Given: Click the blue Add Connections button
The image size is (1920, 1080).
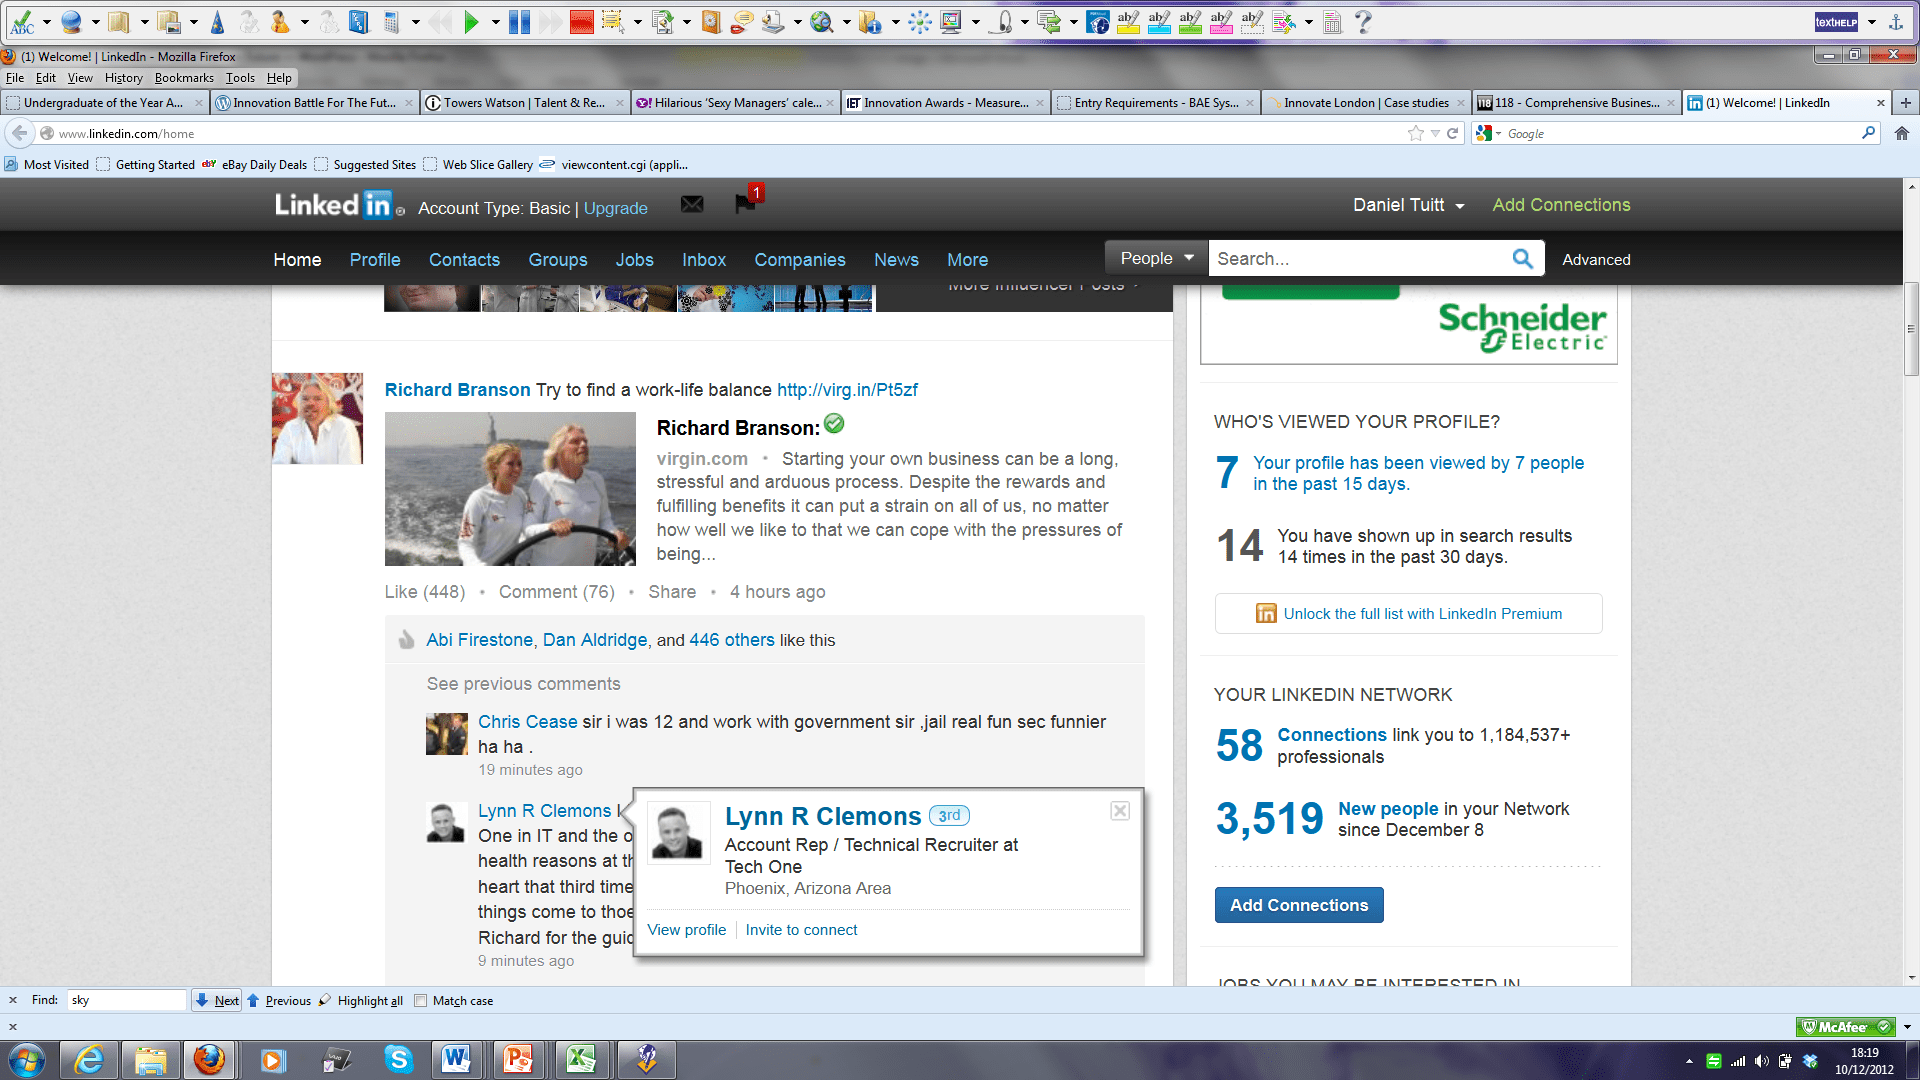Looking at the screenshot, I should click(x=1298, y=905).
